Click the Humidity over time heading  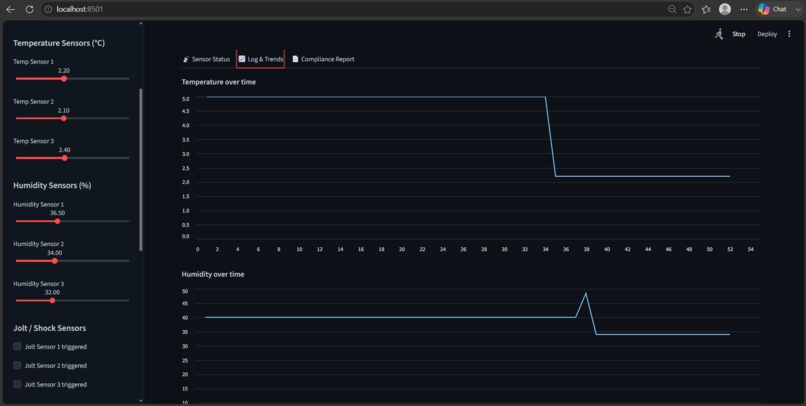(x=213, y=274)
